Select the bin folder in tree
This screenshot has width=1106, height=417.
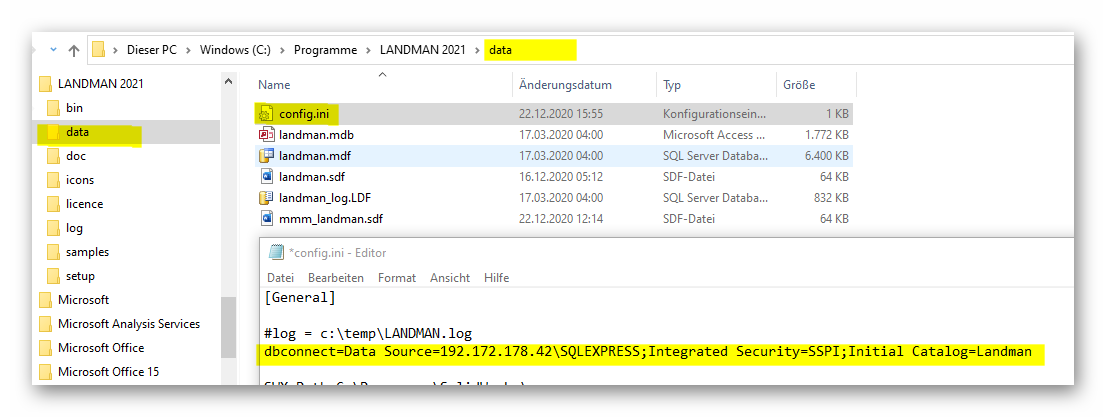click(x=74, y=108)
